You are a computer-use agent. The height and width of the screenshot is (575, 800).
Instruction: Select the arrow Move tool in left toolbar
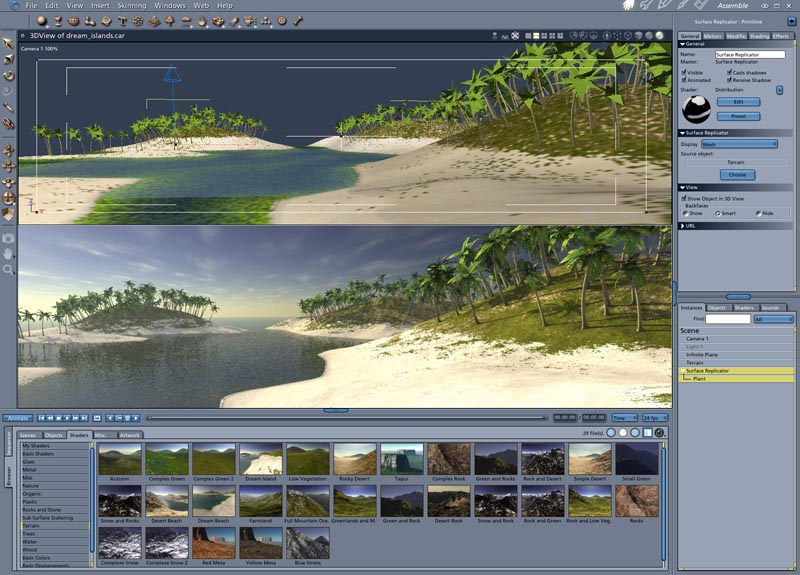coord(8,43)
